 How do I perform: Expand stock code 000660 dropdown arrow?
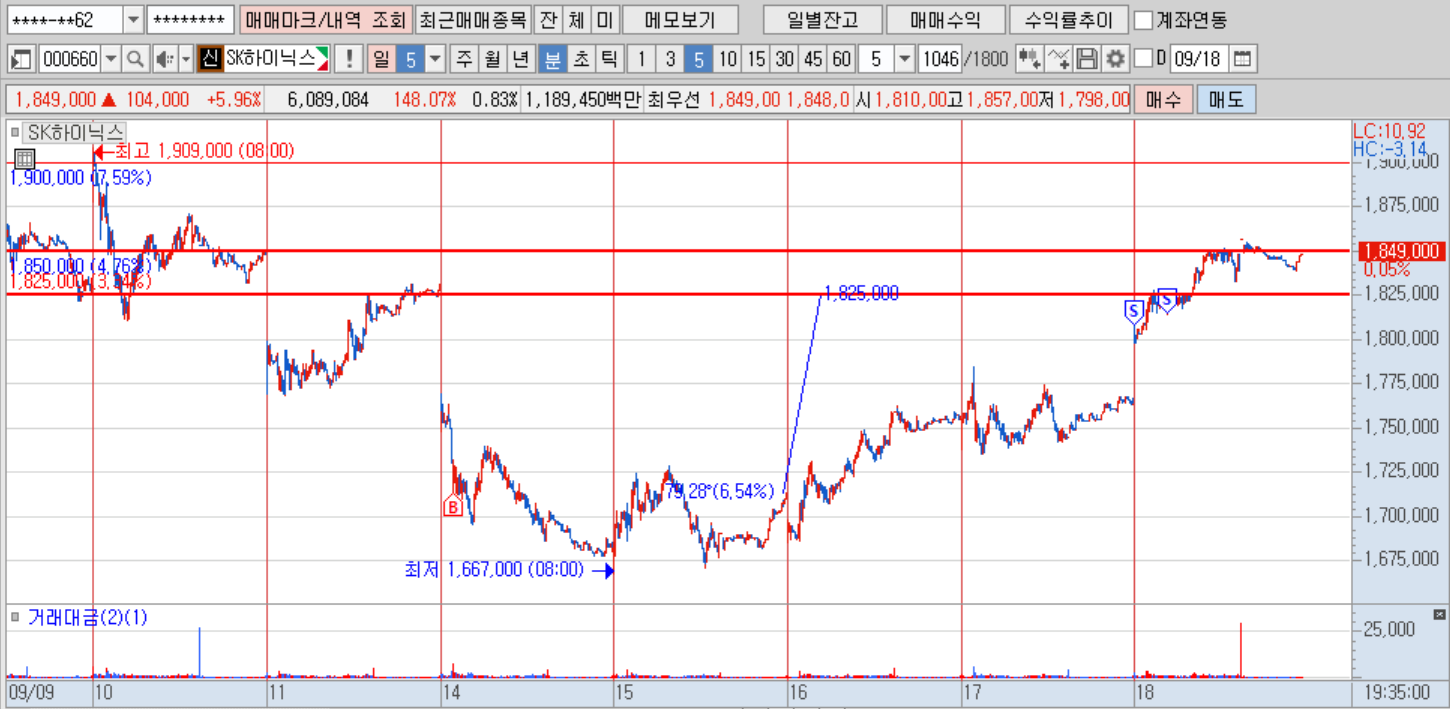[111, 59]
